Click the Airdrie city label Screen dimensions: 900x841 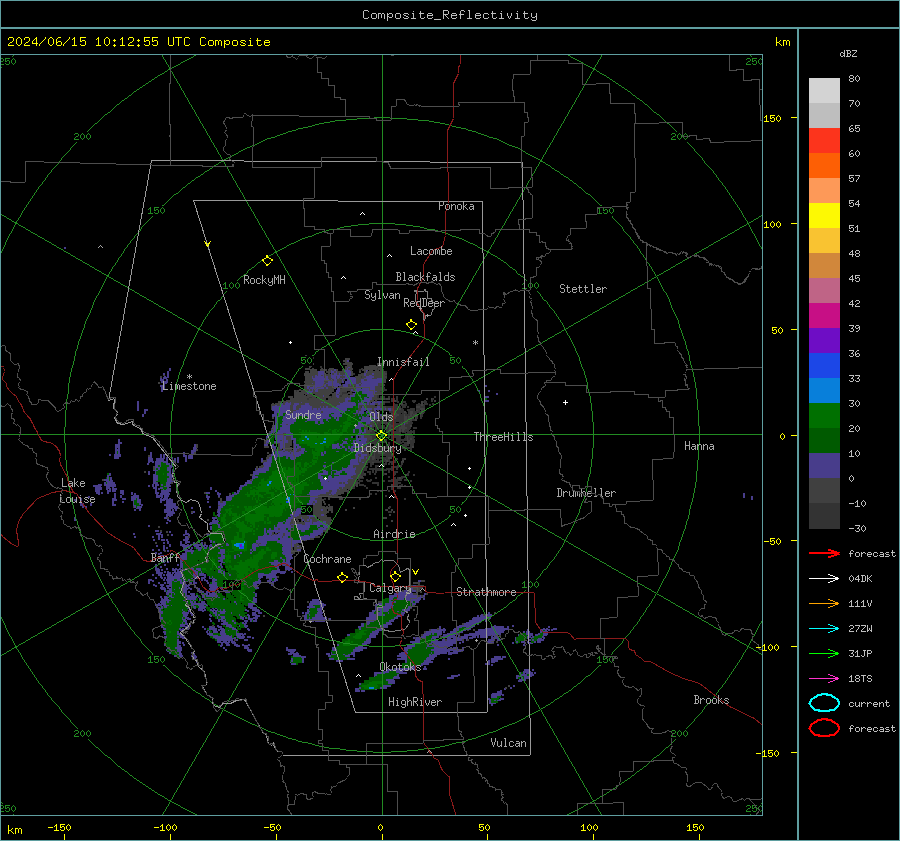(394, 534)
